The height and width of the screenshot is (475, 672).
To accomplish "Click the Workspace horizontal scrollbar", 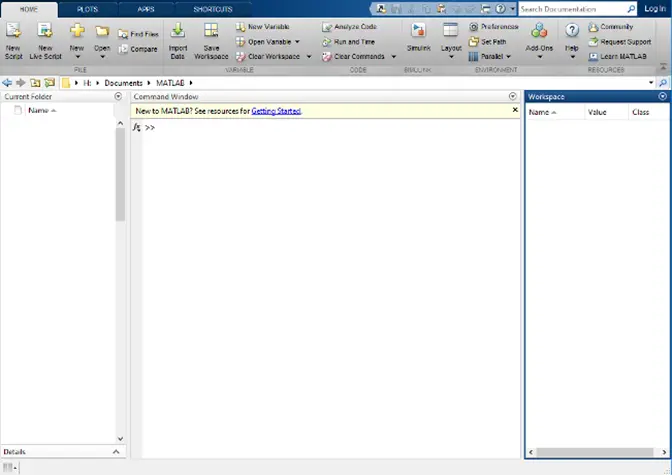I will click(x=595, y=452).
